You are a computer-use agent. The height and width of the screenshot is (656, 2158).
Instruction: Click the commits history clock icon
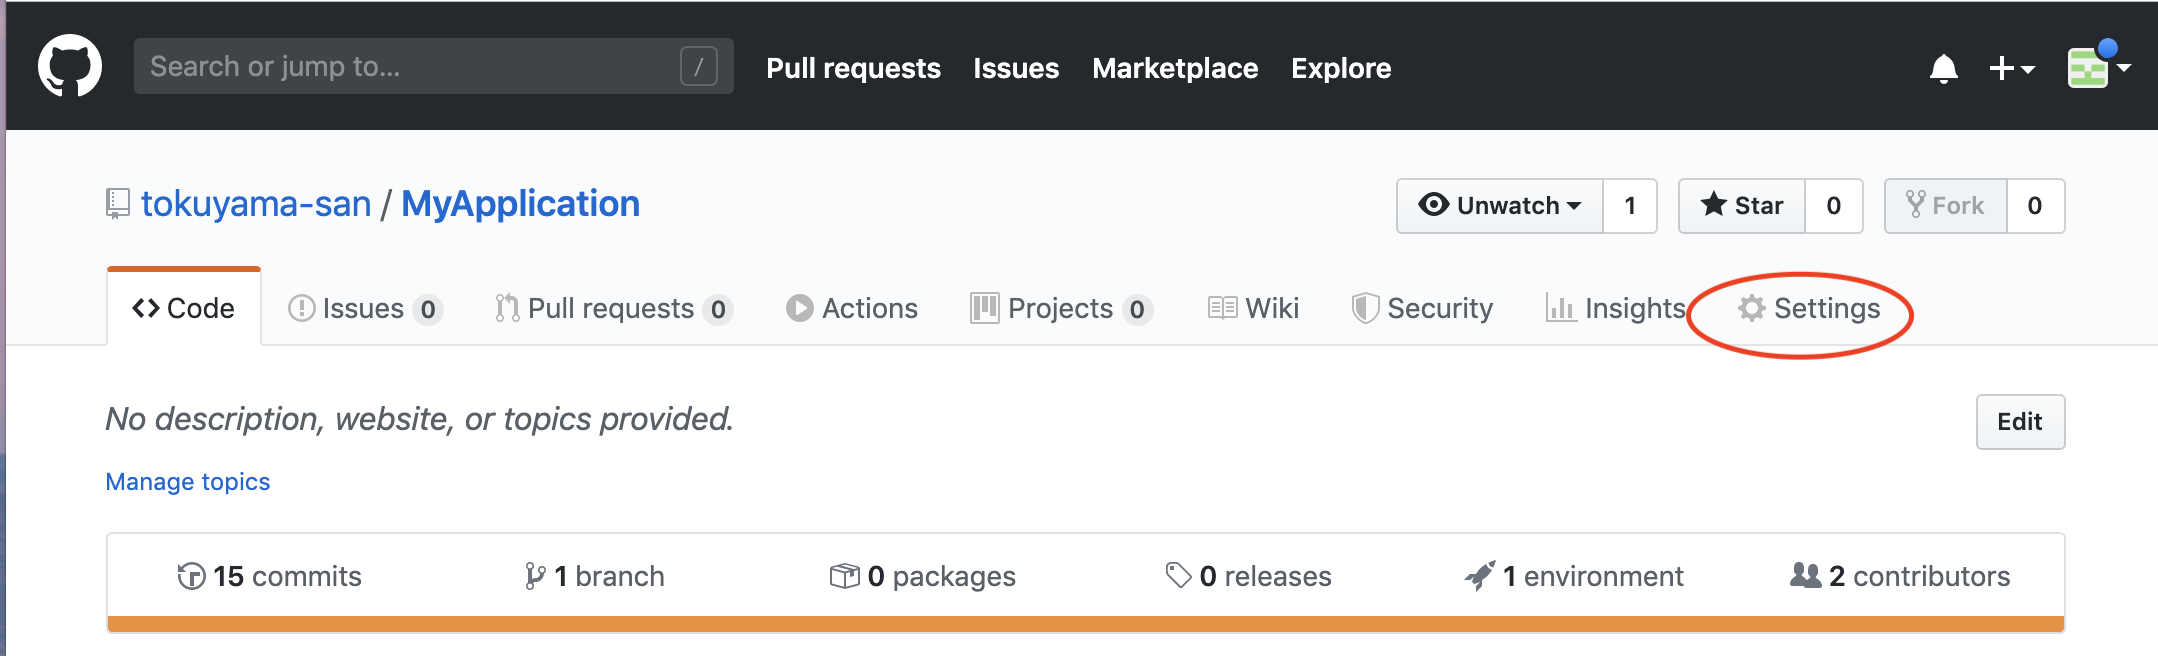tap(191, 576)
